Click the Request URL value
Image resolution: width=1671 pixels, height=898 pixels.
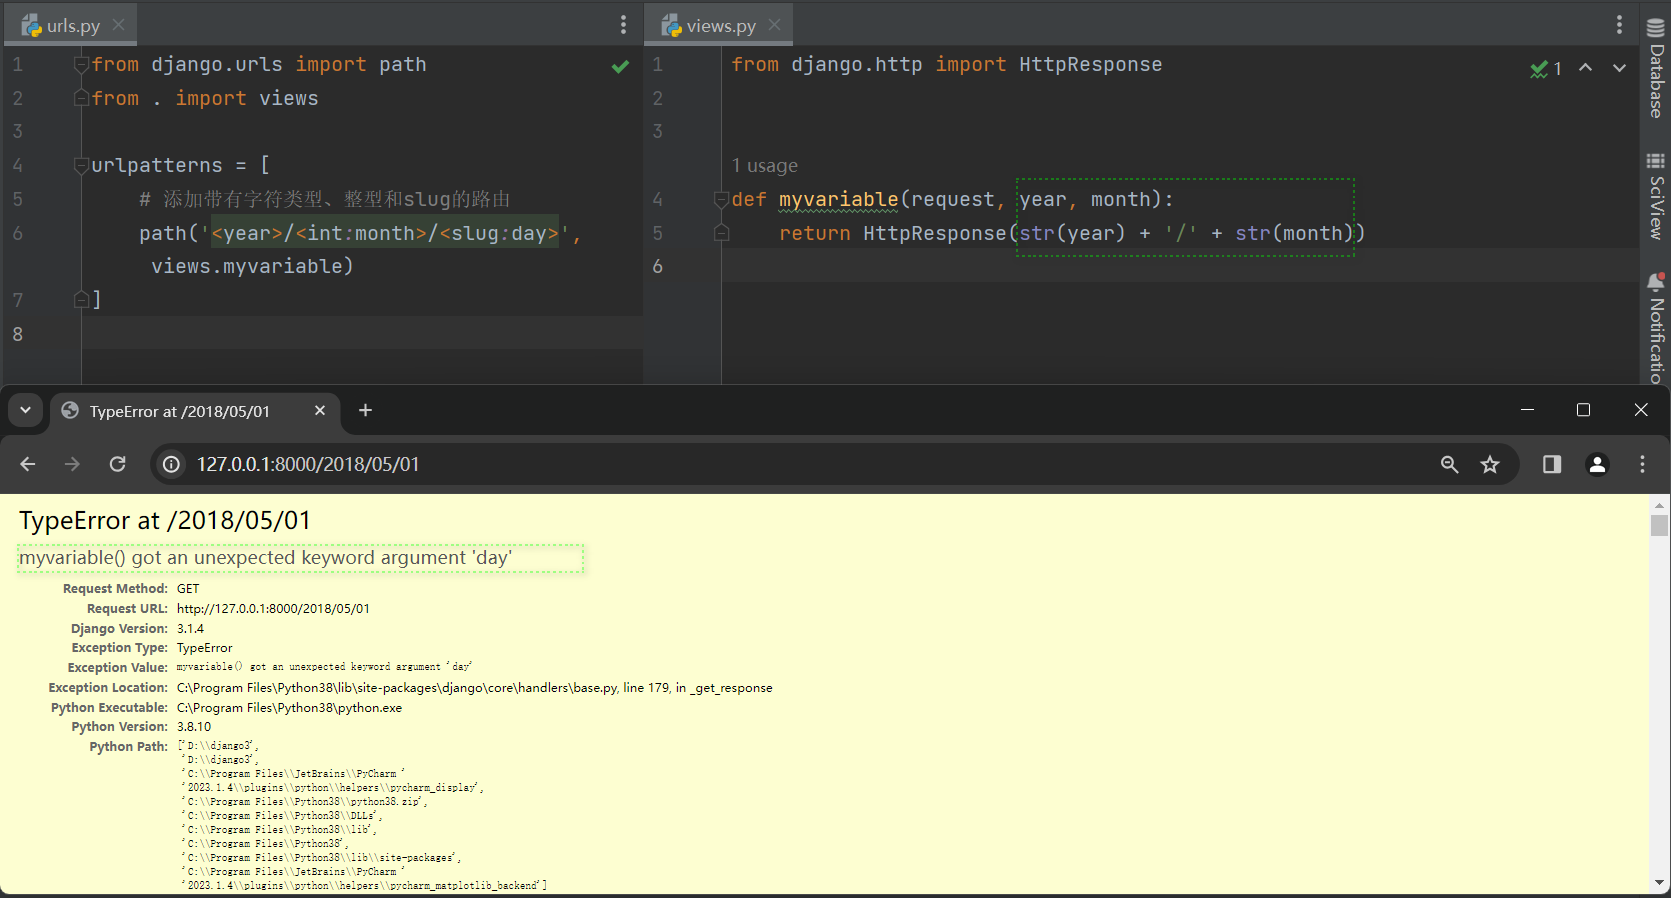click(x=273, y=609)
